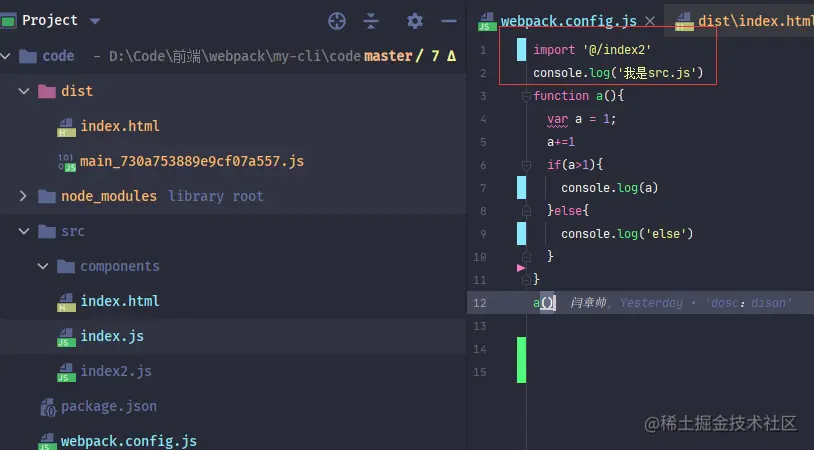Image resolution: width=814 pixels, height=450 pixels.
Task: Hide the Project panel with minus icon
Action: [x=449, y=21]
